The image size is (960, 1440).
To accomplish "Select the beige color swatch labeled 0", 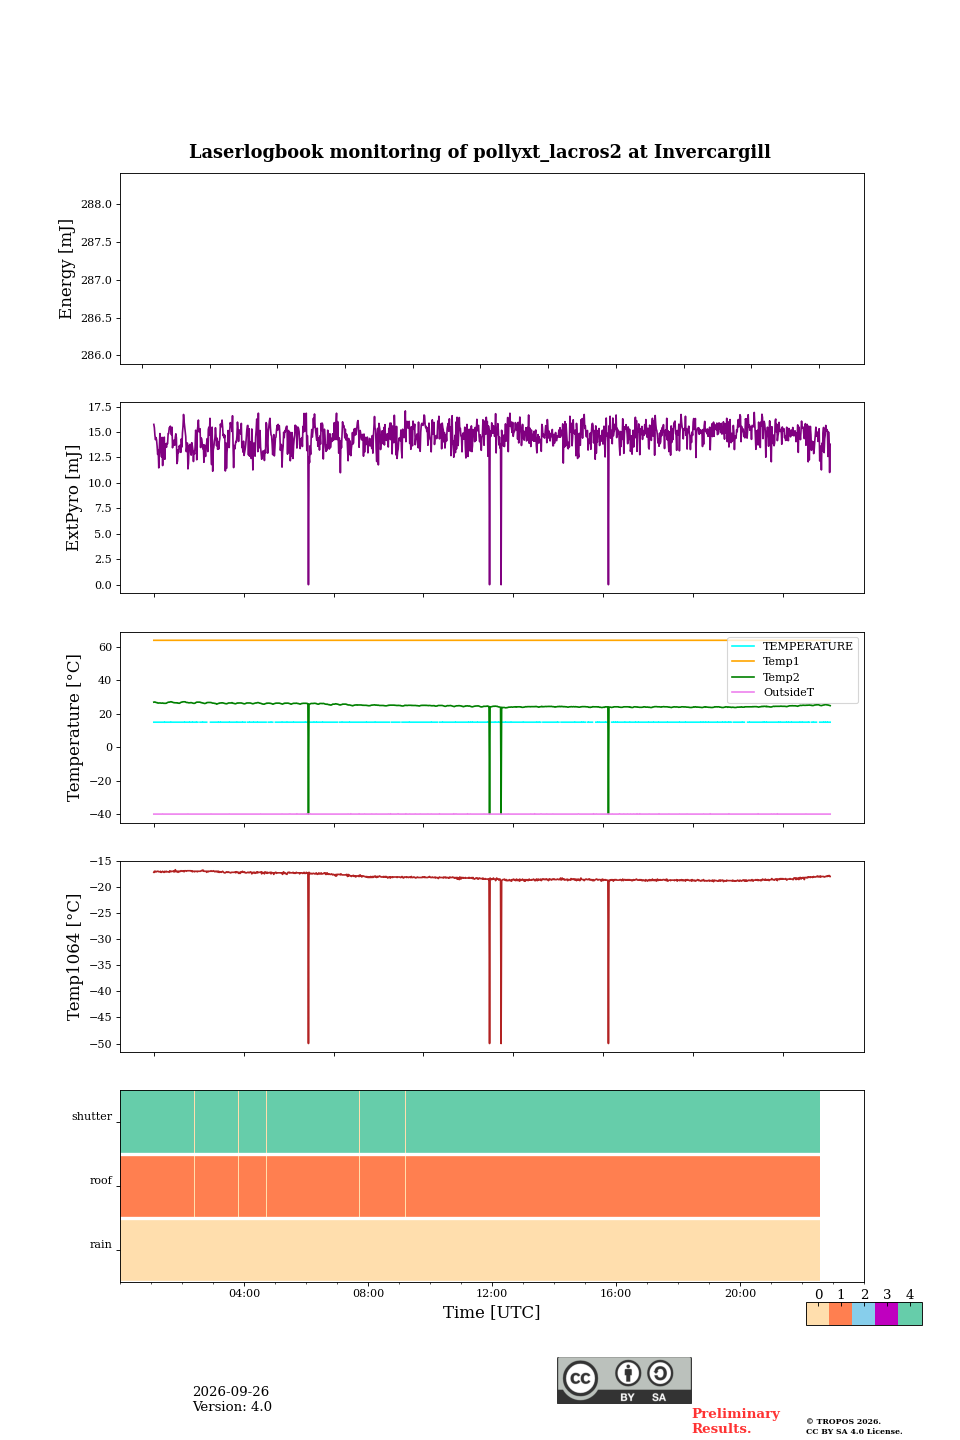I will (x=818, y=1314).
